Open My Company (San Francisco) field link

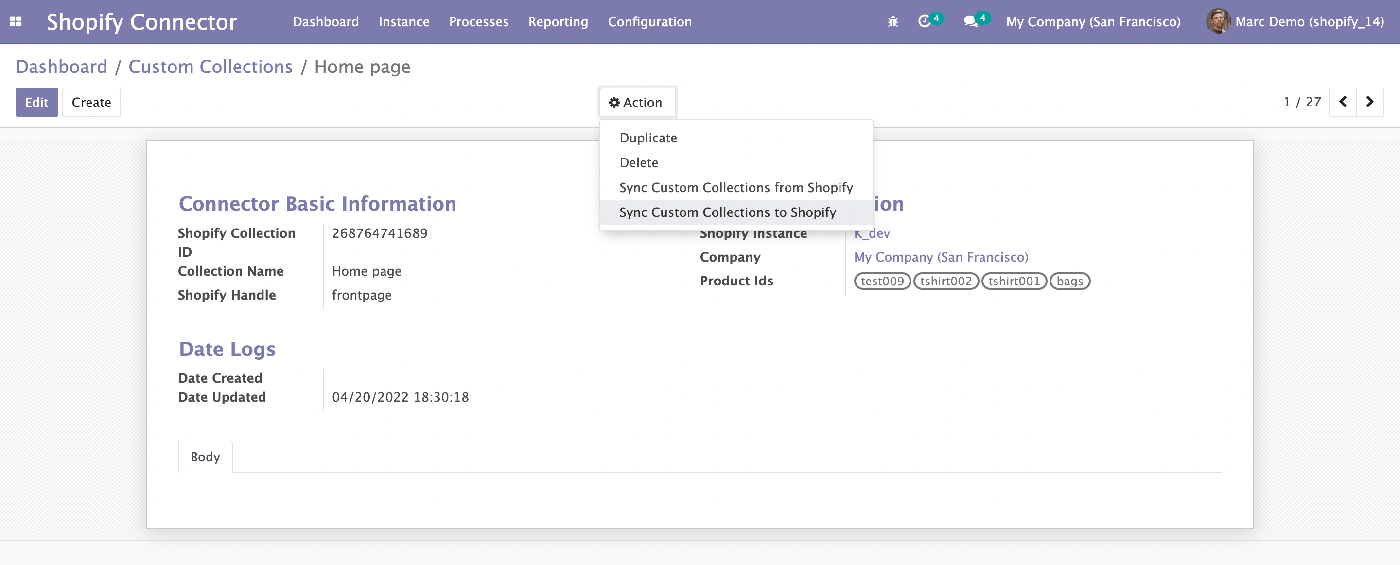(x=941, y=257)
